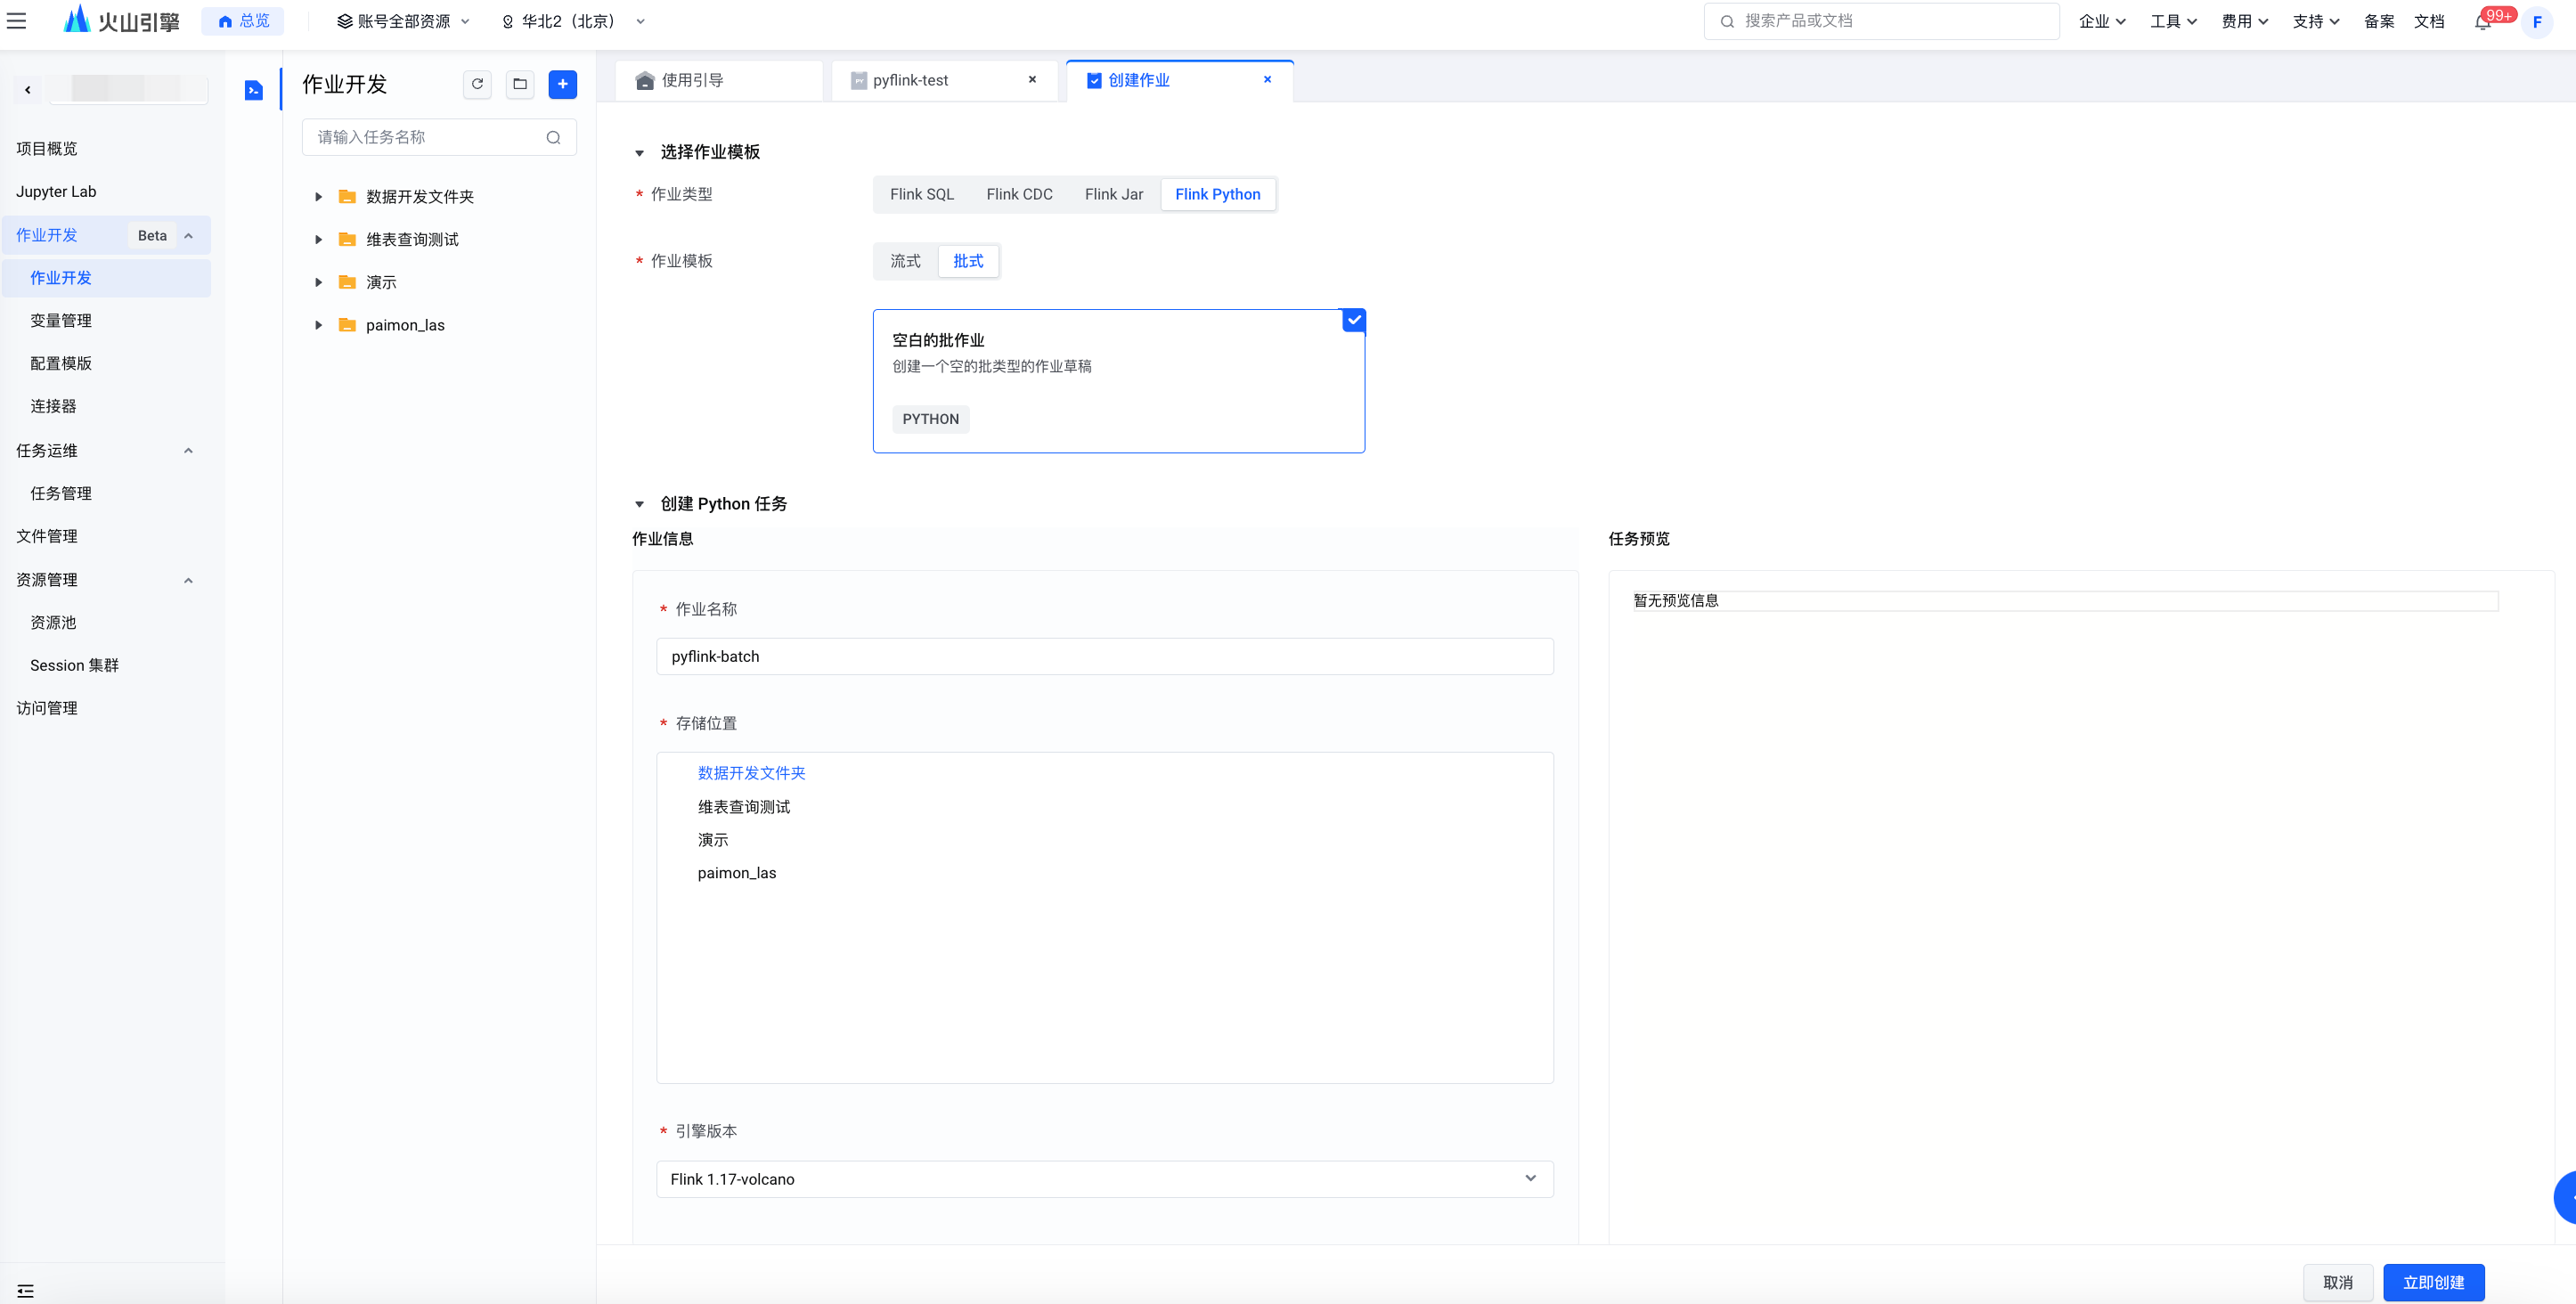Click the blue plus create button
Screen dimensions: 2576x1304
[x=563, y=84]
